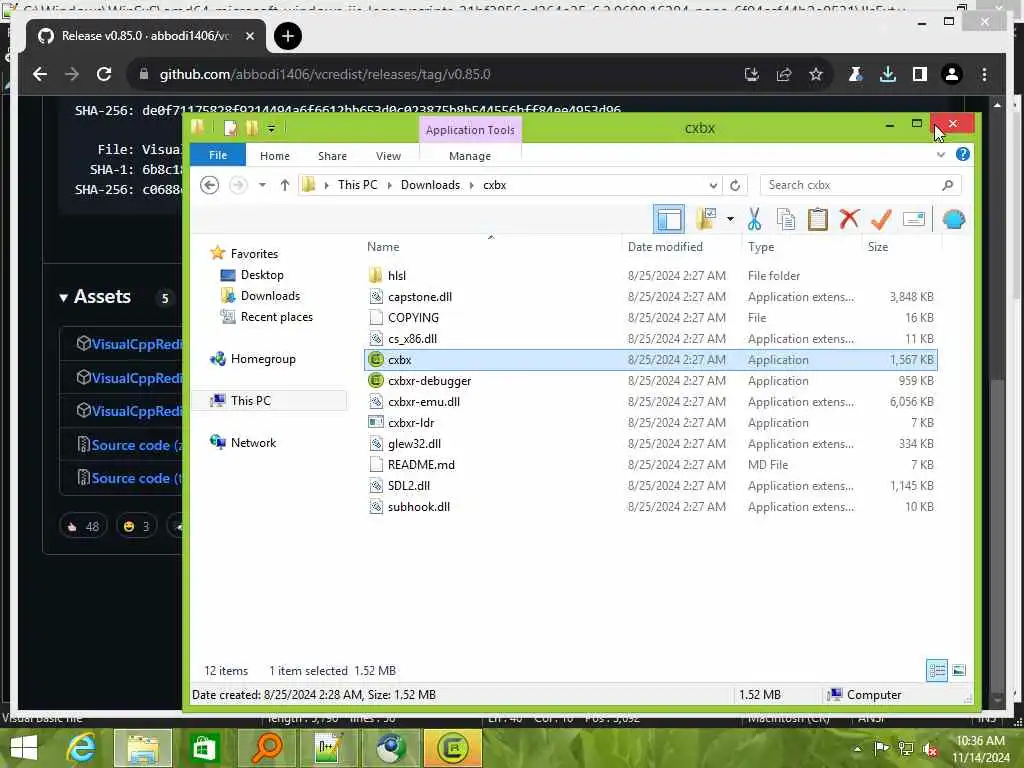Image resolution: width=1024 pixels, height=768 pixels.
Task: Collapse the Assets section triangle on GitHub
Action: coord(63,298)
